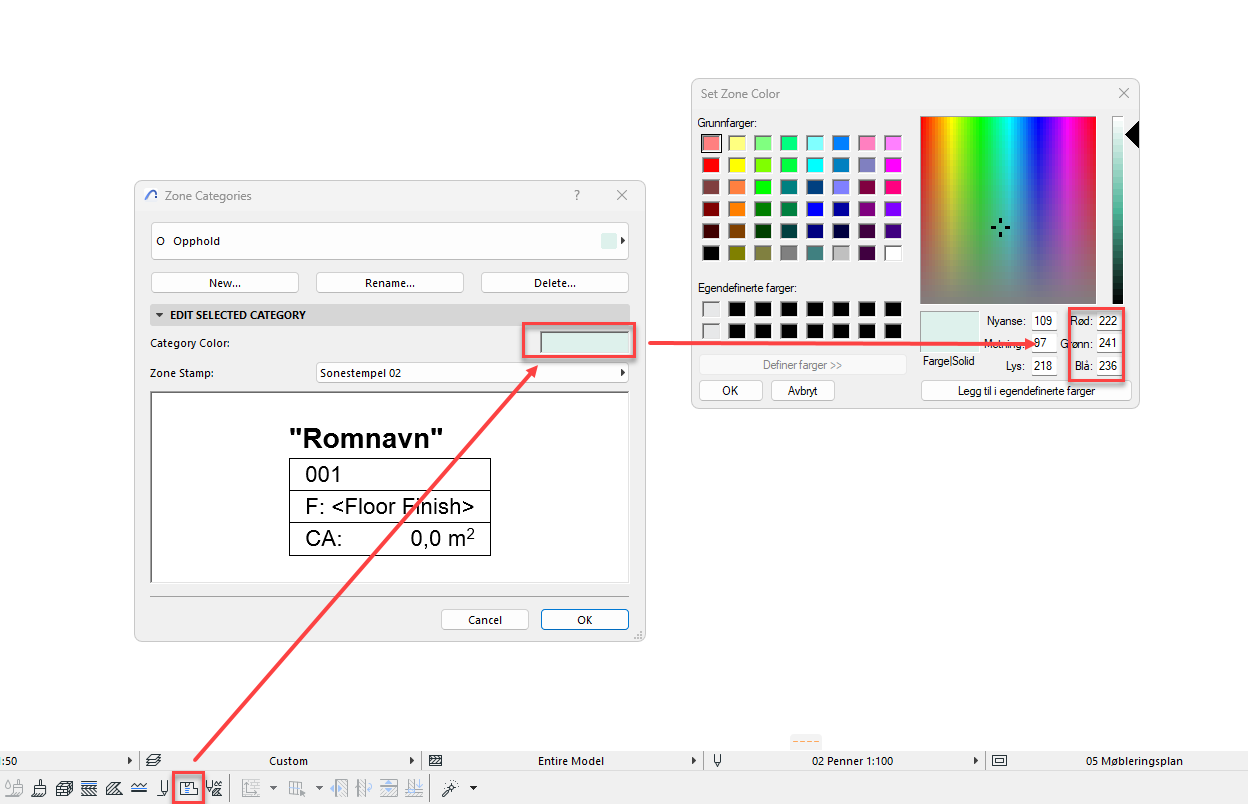Click the Line Types icon in bottom toolbar
This screenshot has width=1248, height=804.
coord(139,788)
